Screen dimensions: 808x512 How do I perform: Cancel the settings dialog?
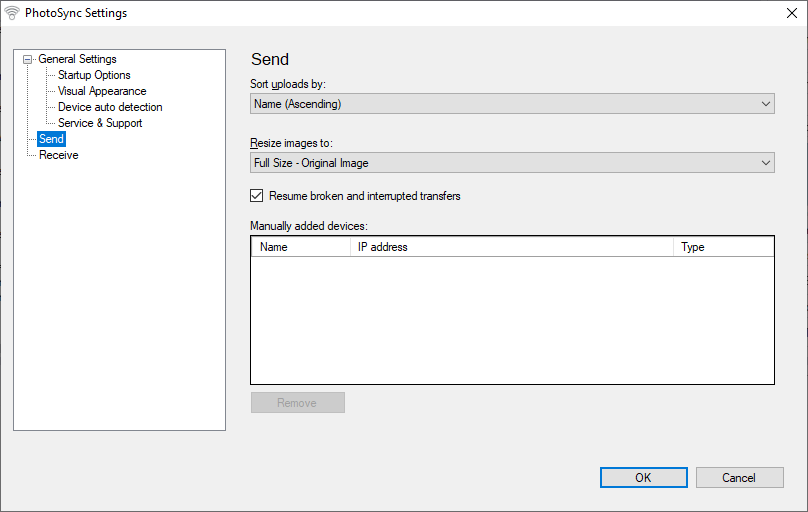click(x=739, y=477)
